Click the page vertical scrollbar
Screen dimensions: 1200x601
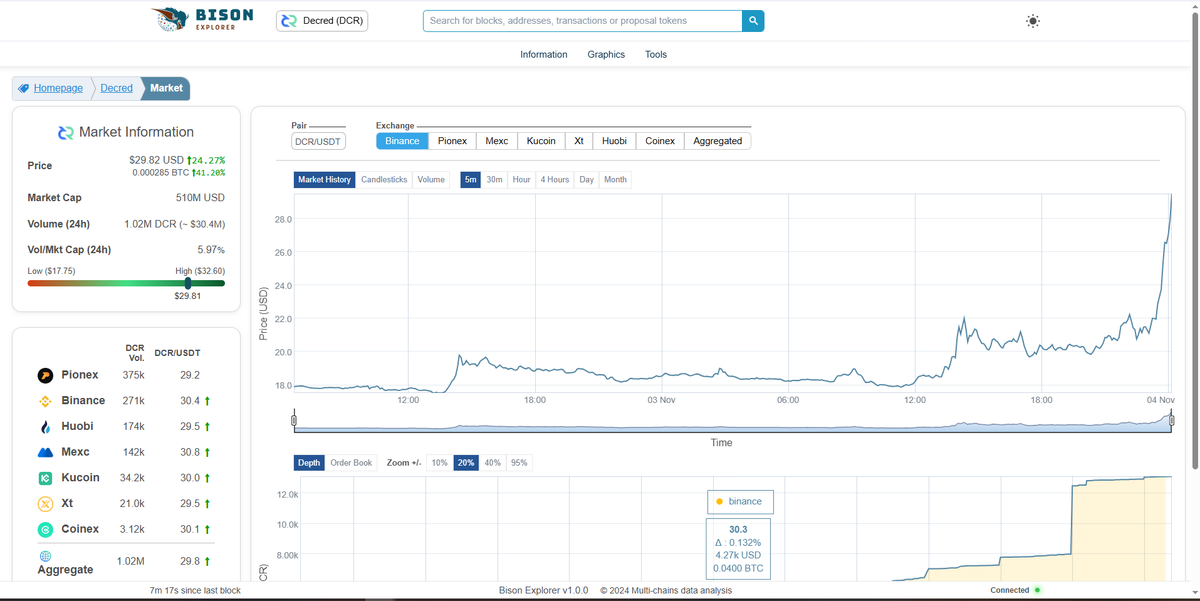click(1194, 240)
